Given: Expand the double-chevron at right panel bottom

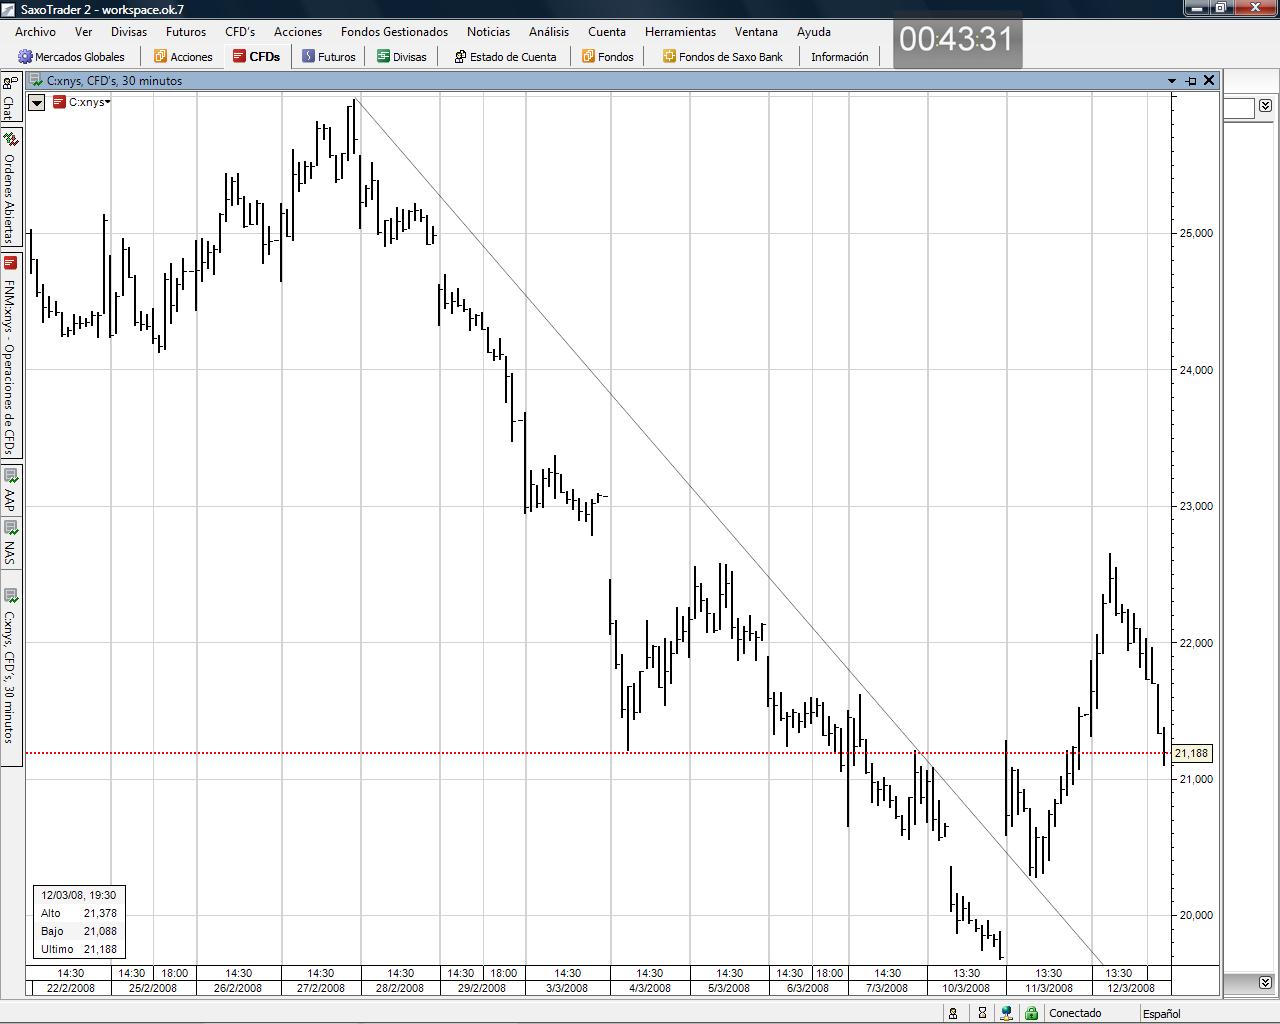Looking at the screenshot, I should pos(1265,982).
